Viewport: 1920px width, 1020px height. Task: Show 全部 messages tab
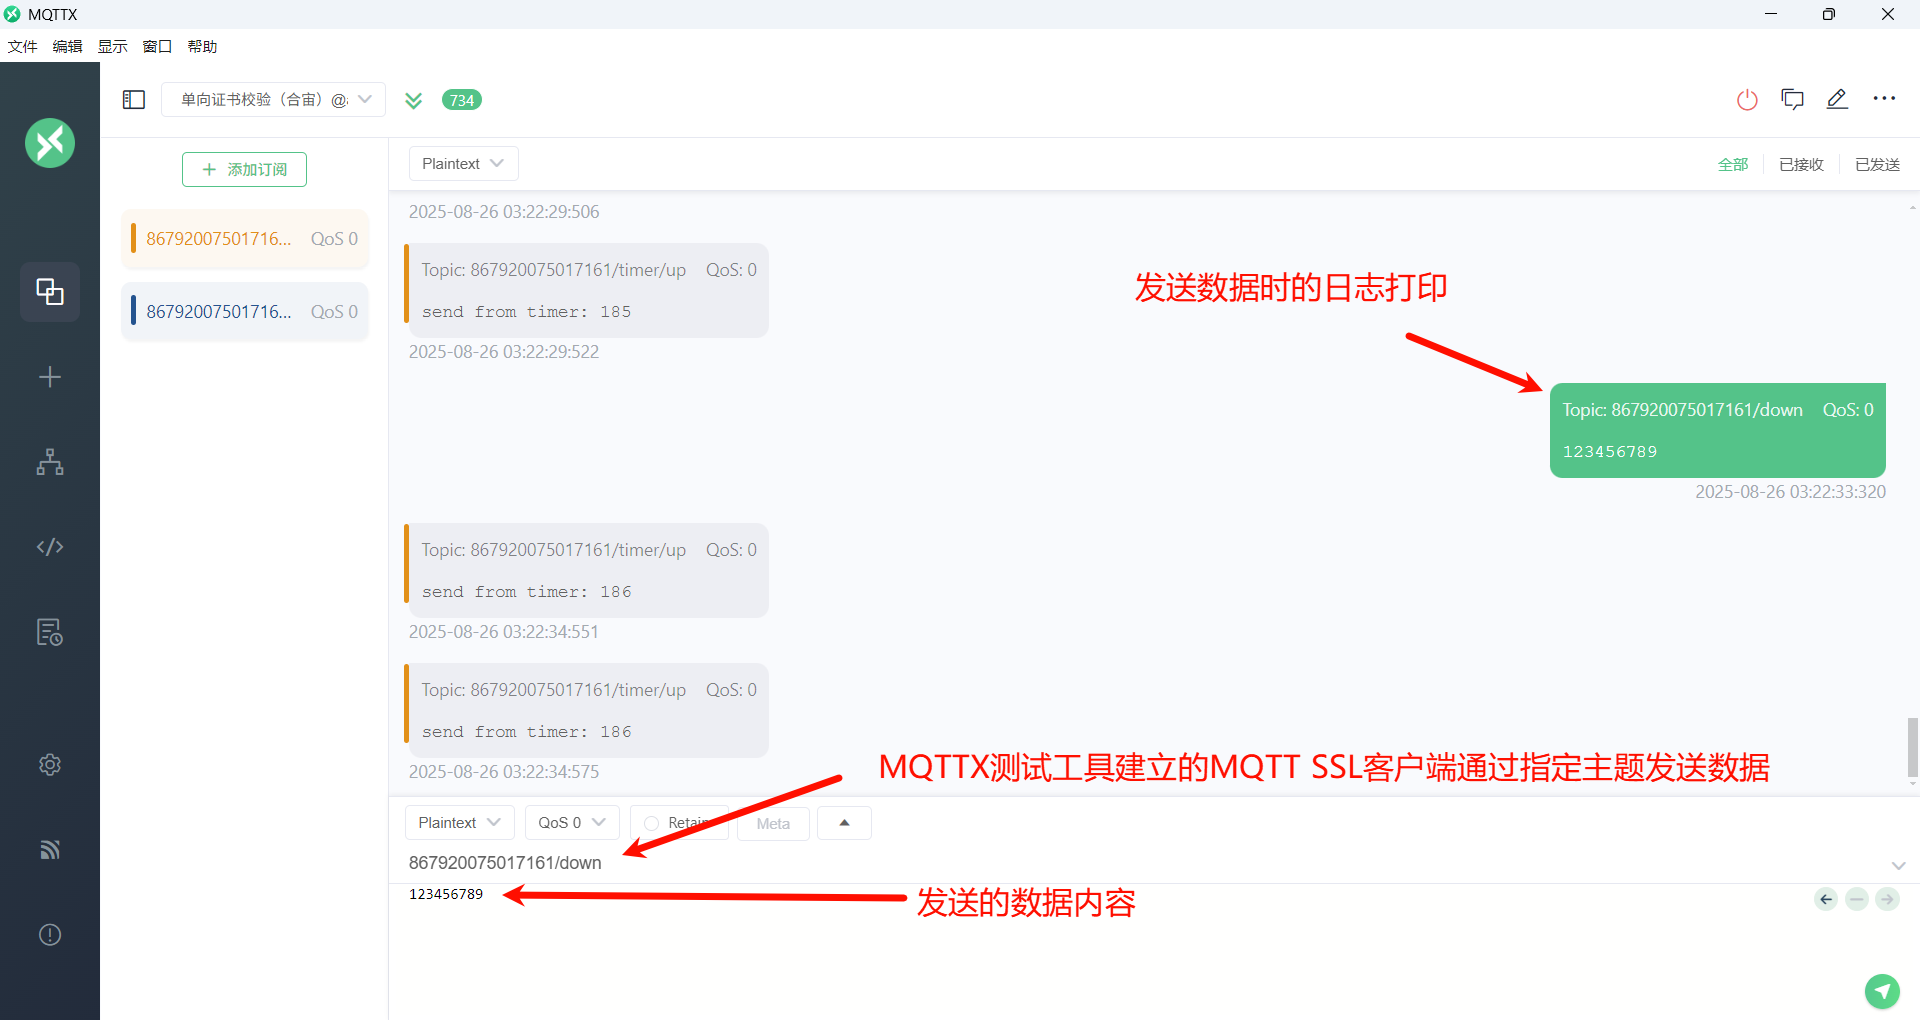1733,164
